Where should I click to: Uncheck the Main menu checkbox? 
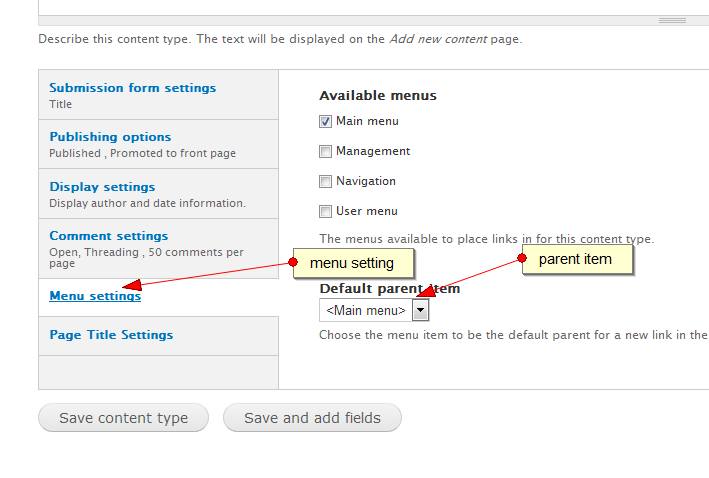pyautogui.click(x=325, y=121)
